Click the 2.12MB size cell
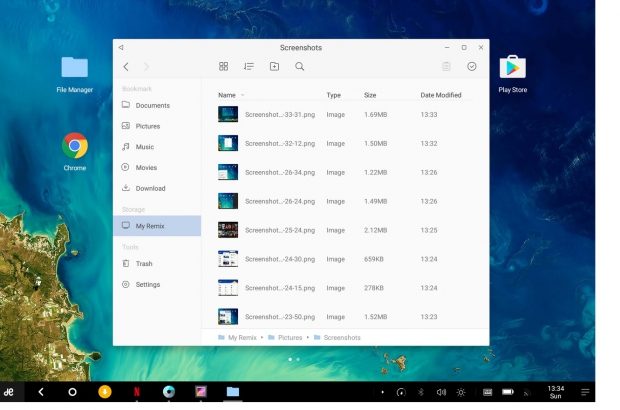The height and width of the screenshot is (410, 620). pos(376,230)
